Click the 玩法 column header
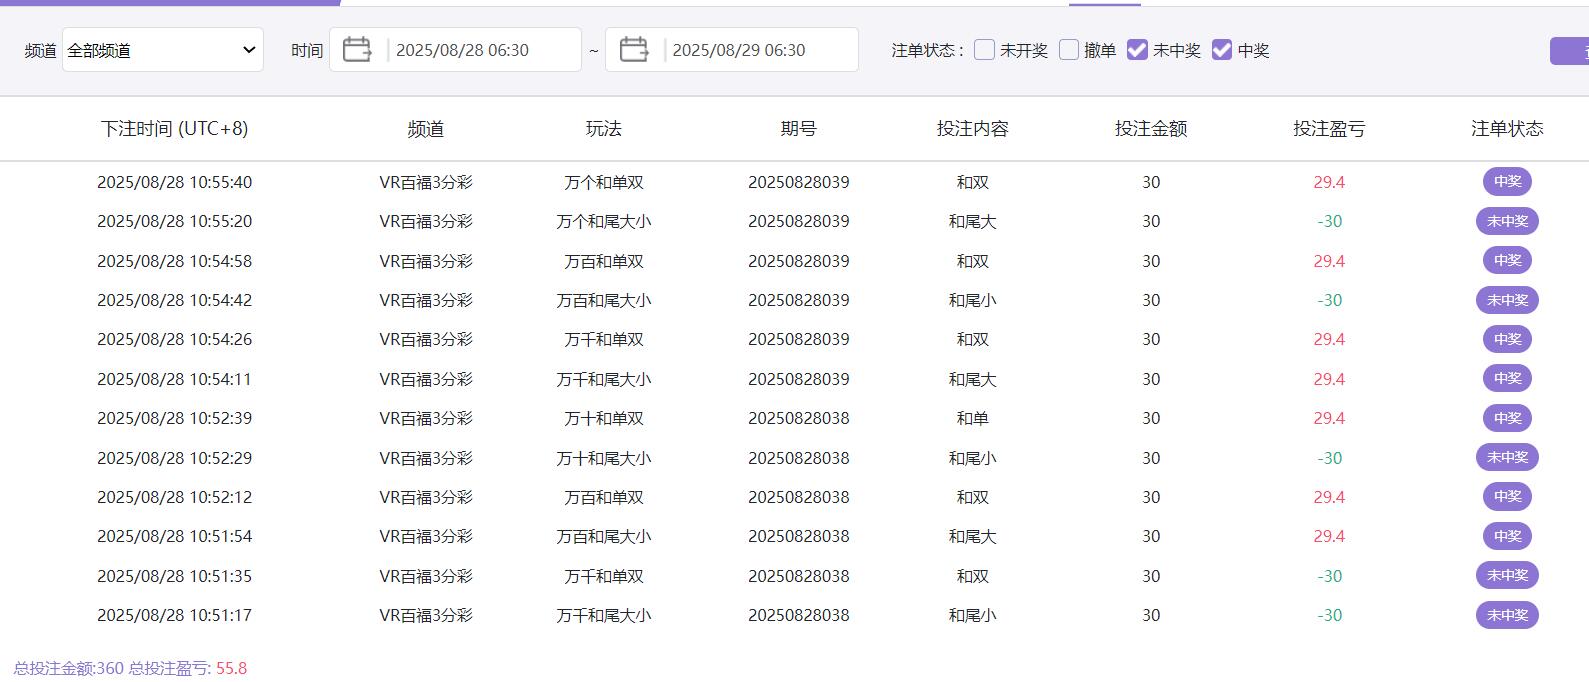 coord(604,129)
